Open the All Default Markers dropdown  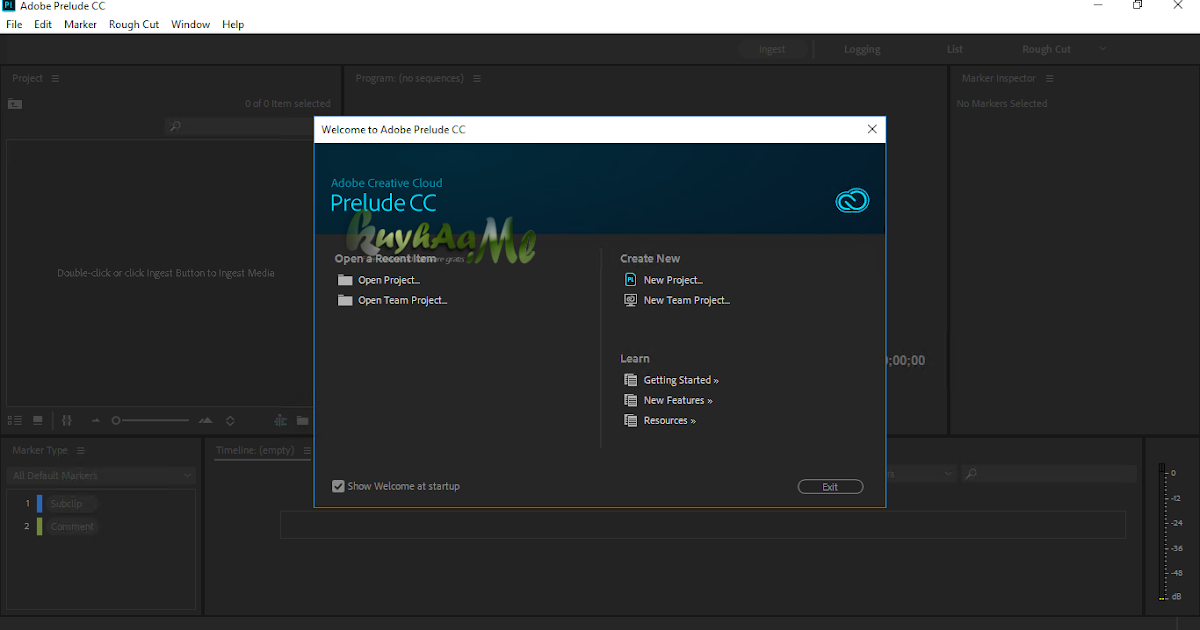tap(100, 475)
